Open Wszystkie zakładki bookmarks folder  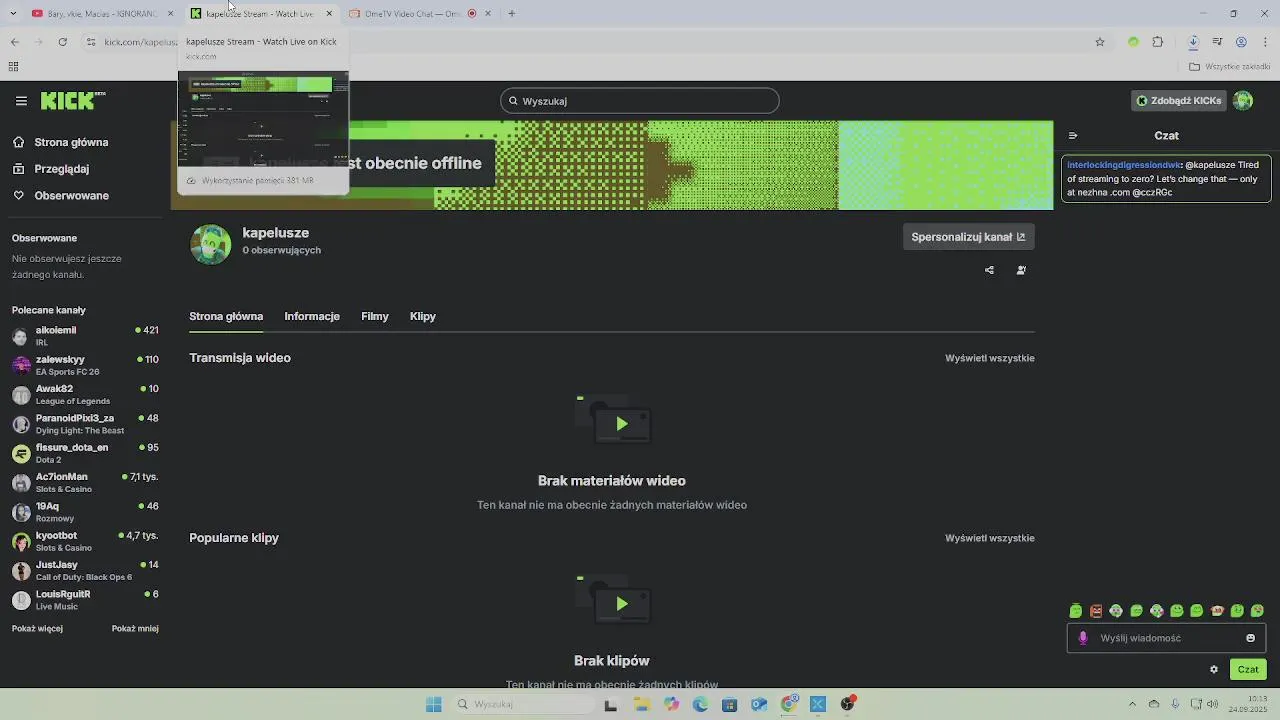tap(1230, 67)
